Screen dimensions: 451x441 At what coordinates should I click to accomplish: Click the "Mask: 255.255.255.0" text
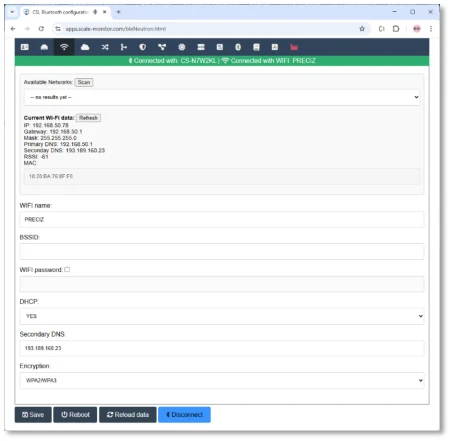pos(50,138)
